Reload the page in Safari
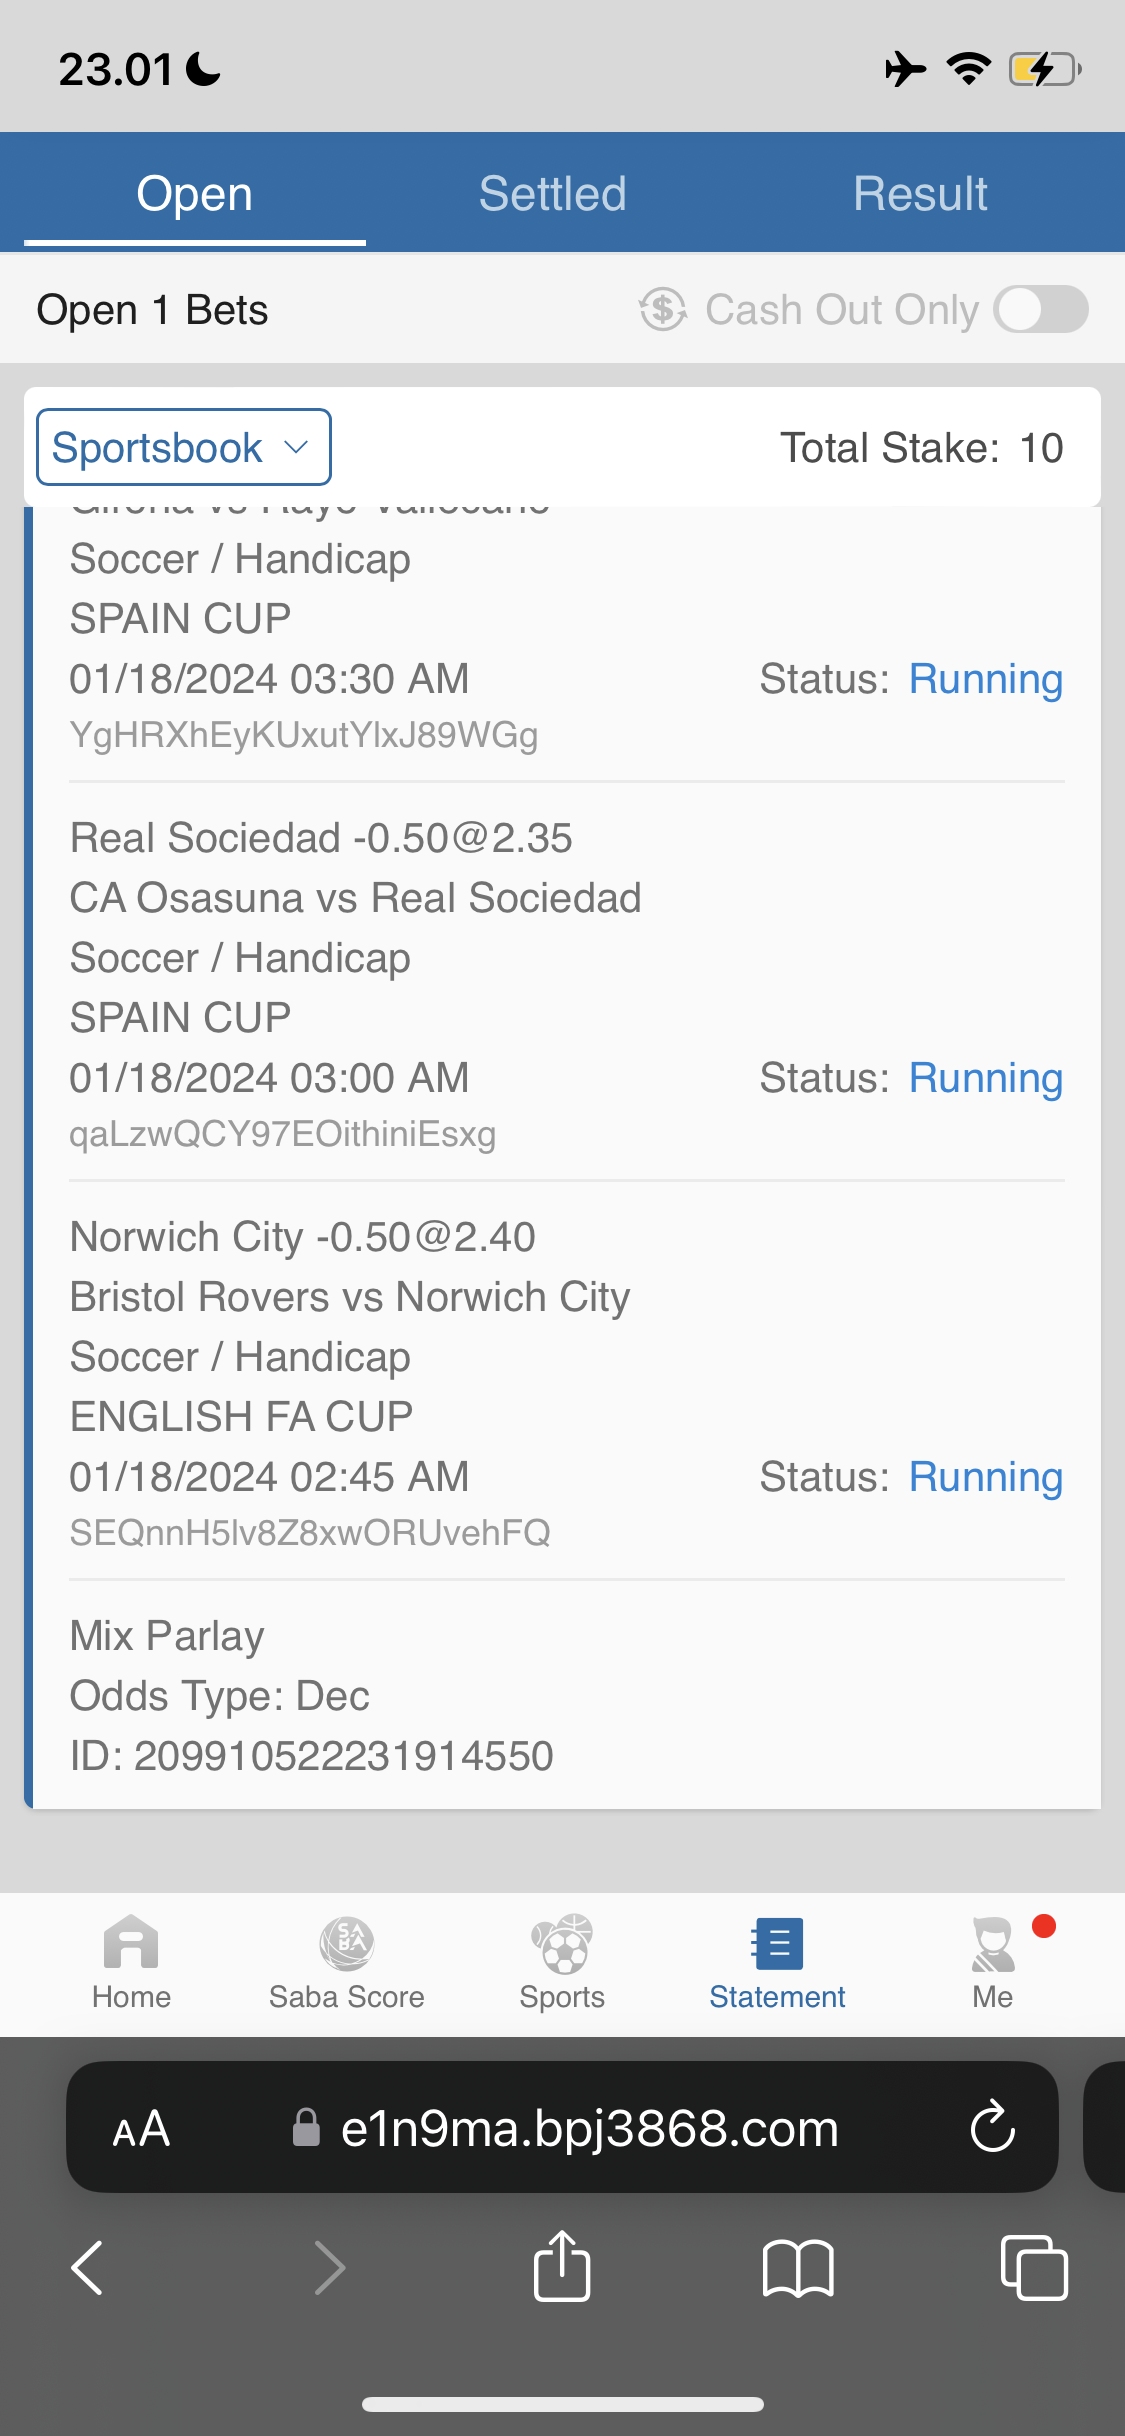This screenshot has width=1125, height=2436. coord(992,2127)
